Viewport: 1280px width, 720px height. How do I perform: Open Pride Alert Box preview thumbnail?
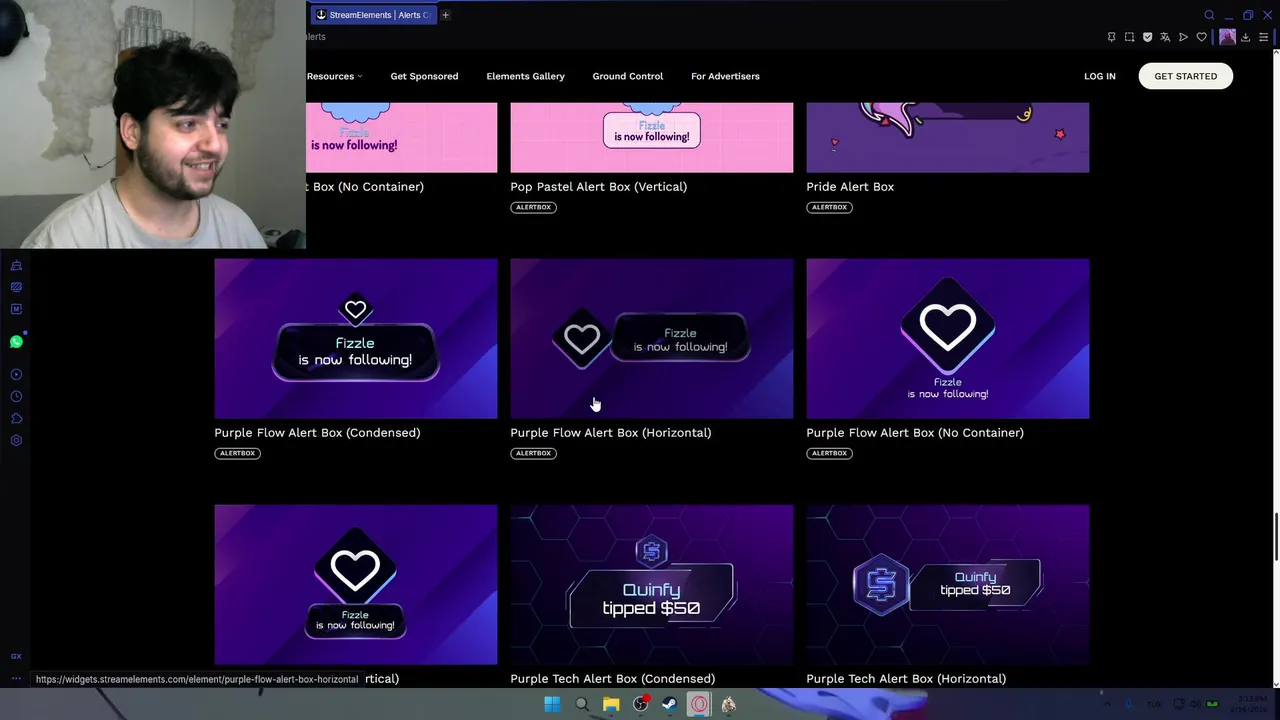[x=947, y=137]
